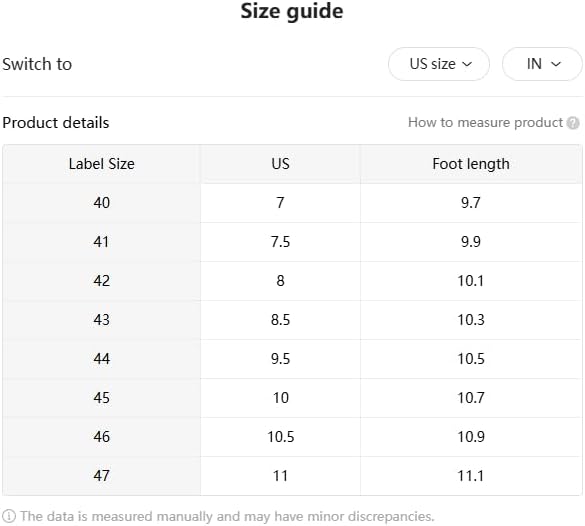
Task: Open the US size dropdown
Action: point(439,64)
